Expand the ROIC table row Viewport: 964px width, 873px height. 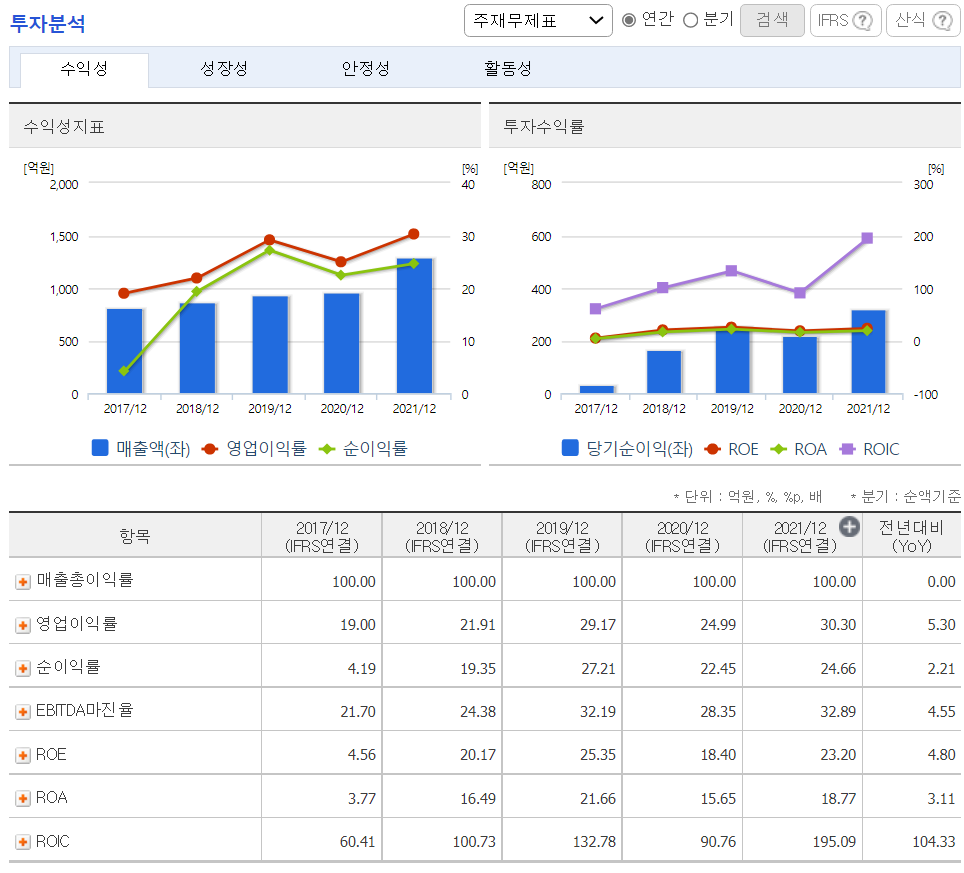[x=23, y=842]
